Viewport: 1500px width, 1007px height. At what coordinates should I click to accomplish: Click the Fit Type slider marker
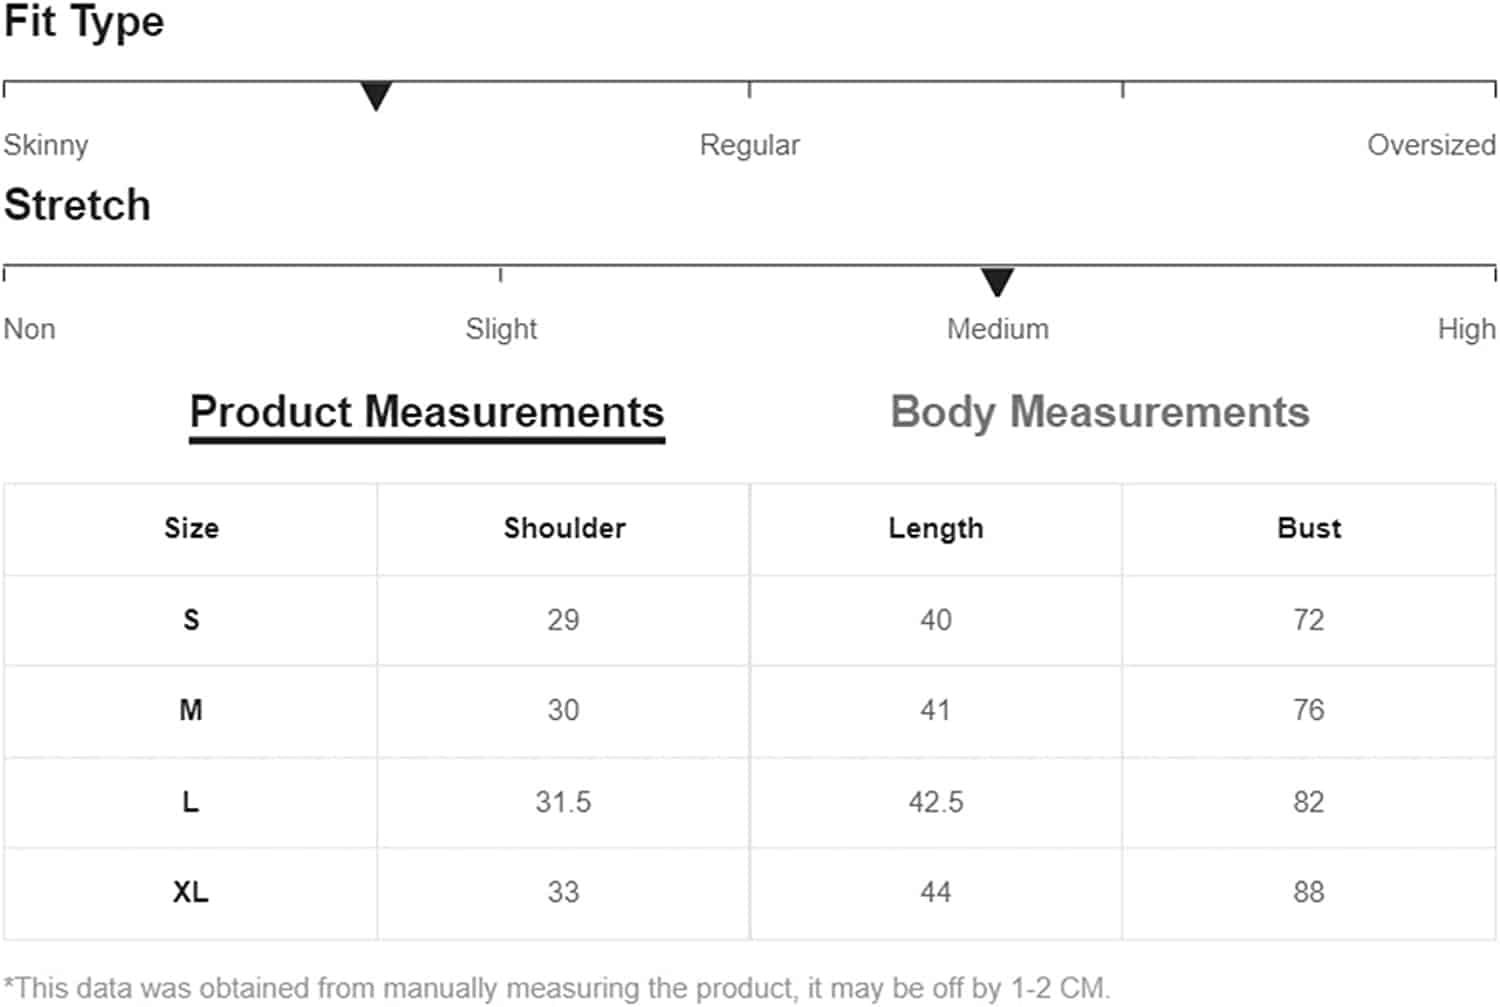(x=376, y=96)
